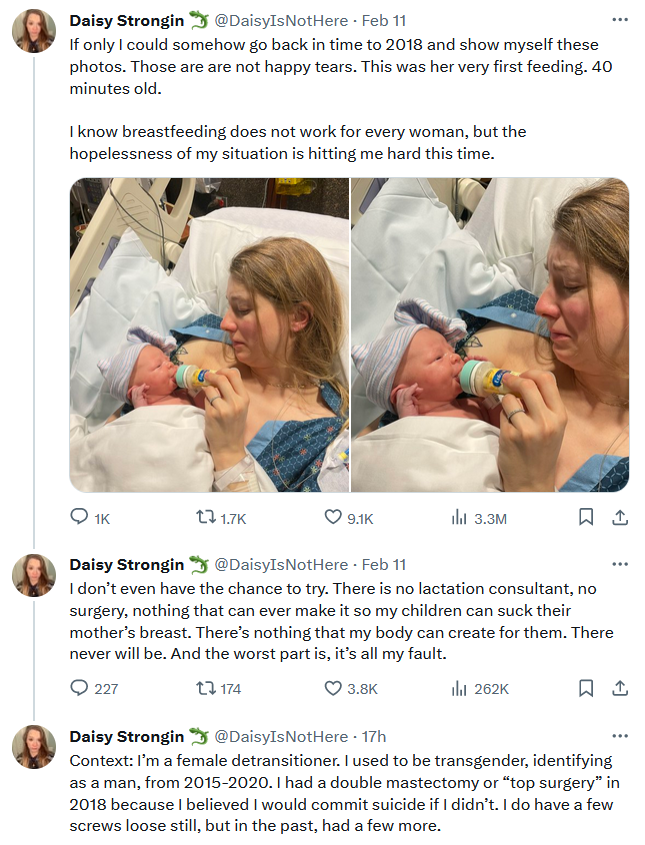Share the first tweet via share icon

click(x=620, y=517)
